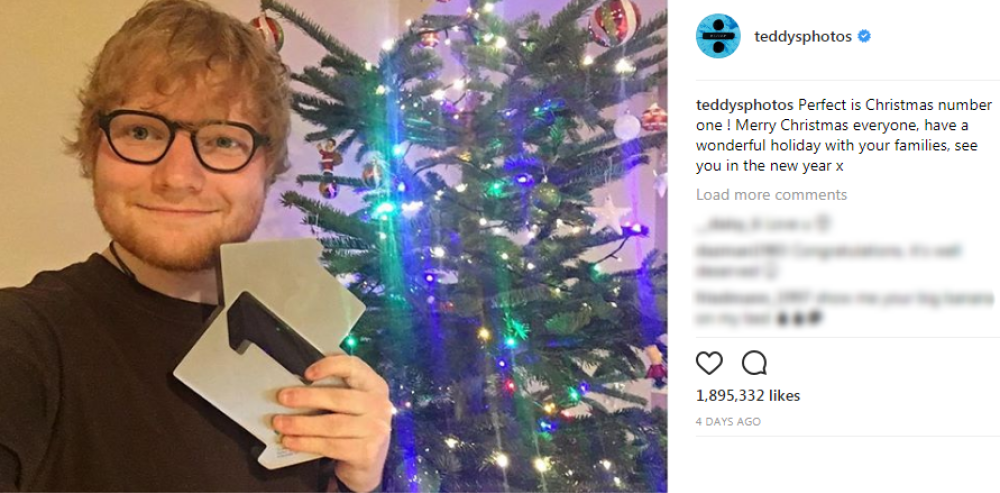
Task: Click the silver number one trophy in photo
Action: point(270,350)
